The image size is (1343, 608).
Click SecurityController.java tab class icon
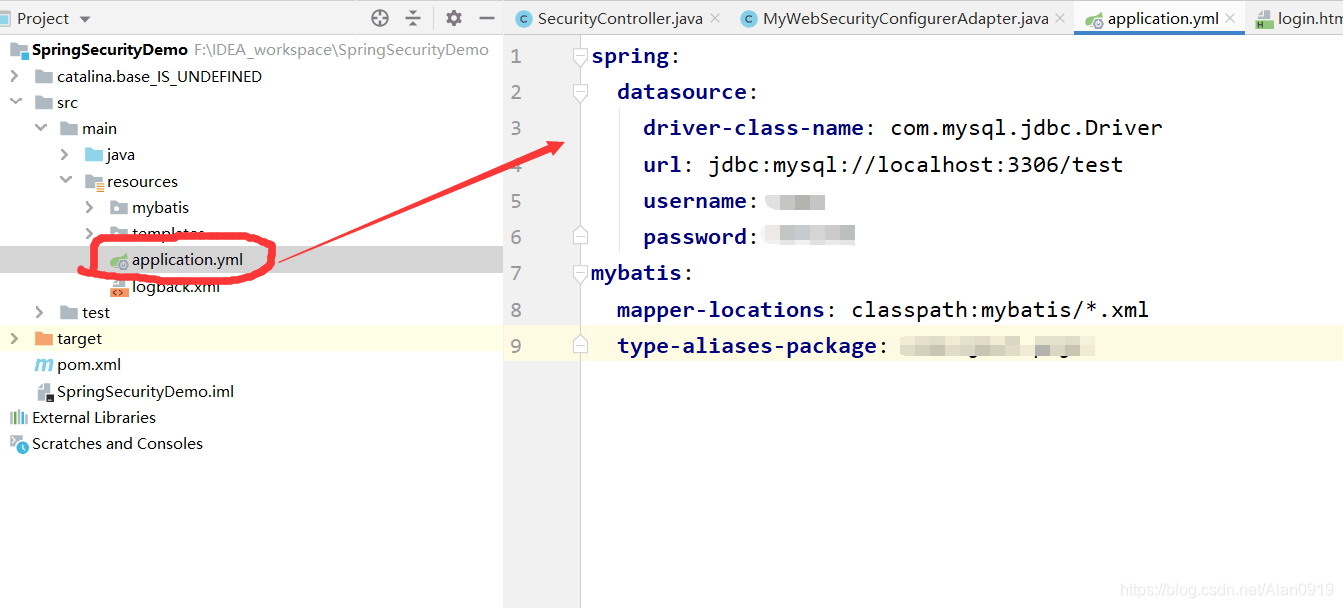pos(523,19)
